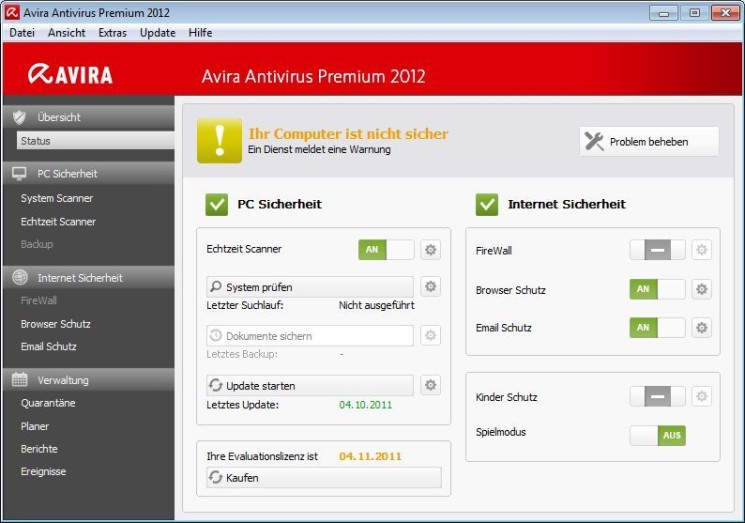Click Problem beheben button
This screenshot has height=523, width=745.
click(x=649, y=142)
